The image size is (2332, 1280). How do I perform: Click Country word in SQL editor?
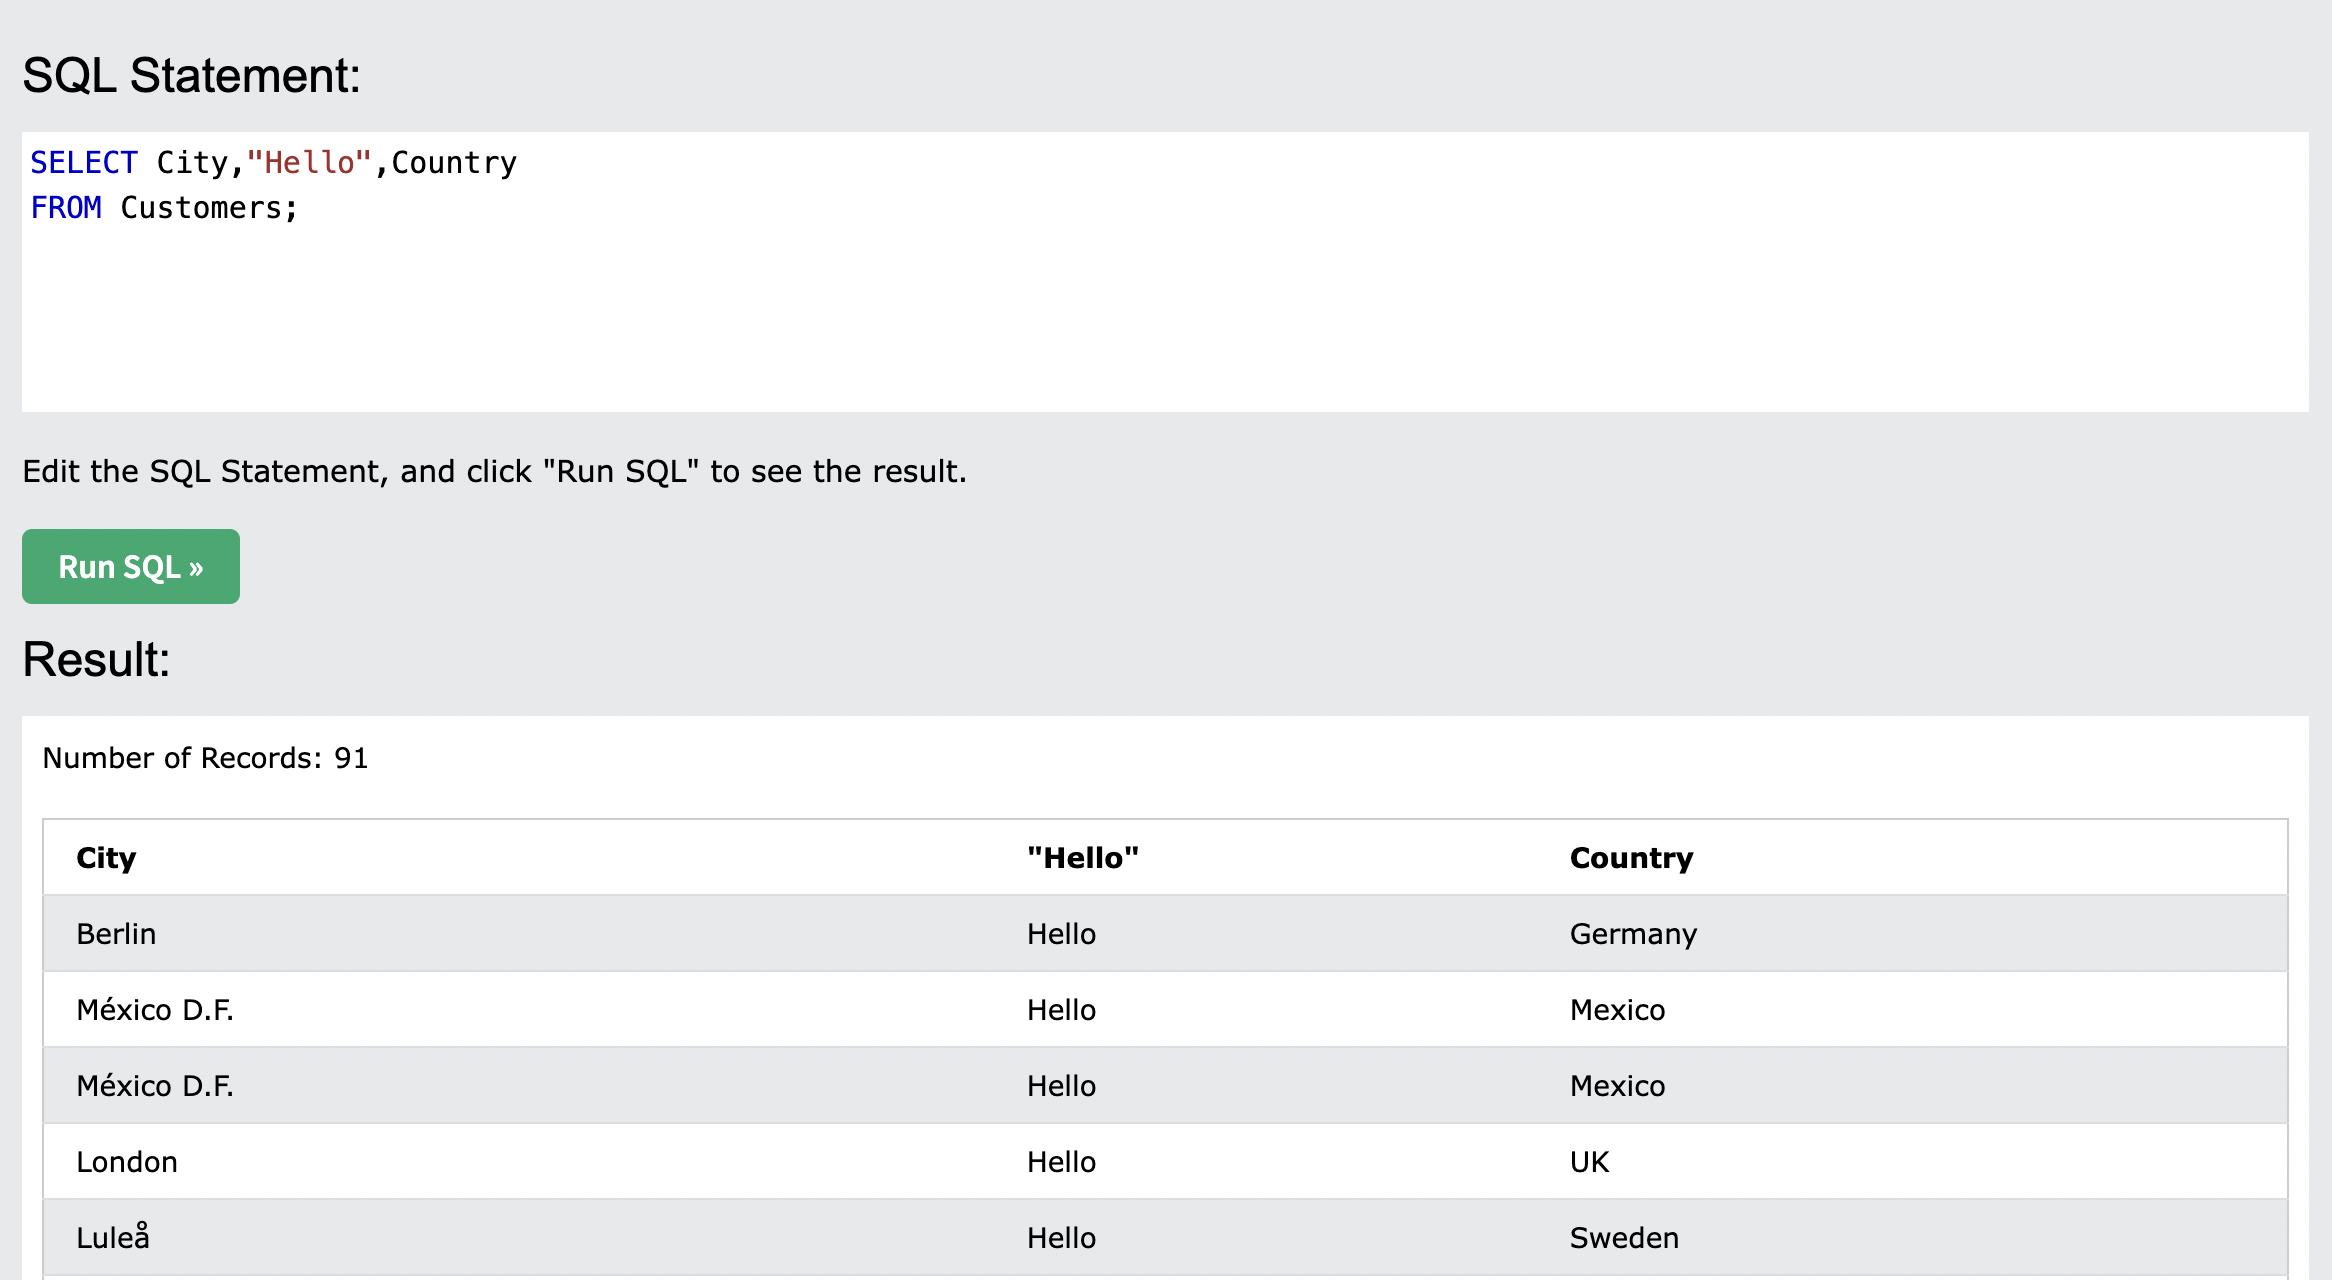[x=454, y=163]
